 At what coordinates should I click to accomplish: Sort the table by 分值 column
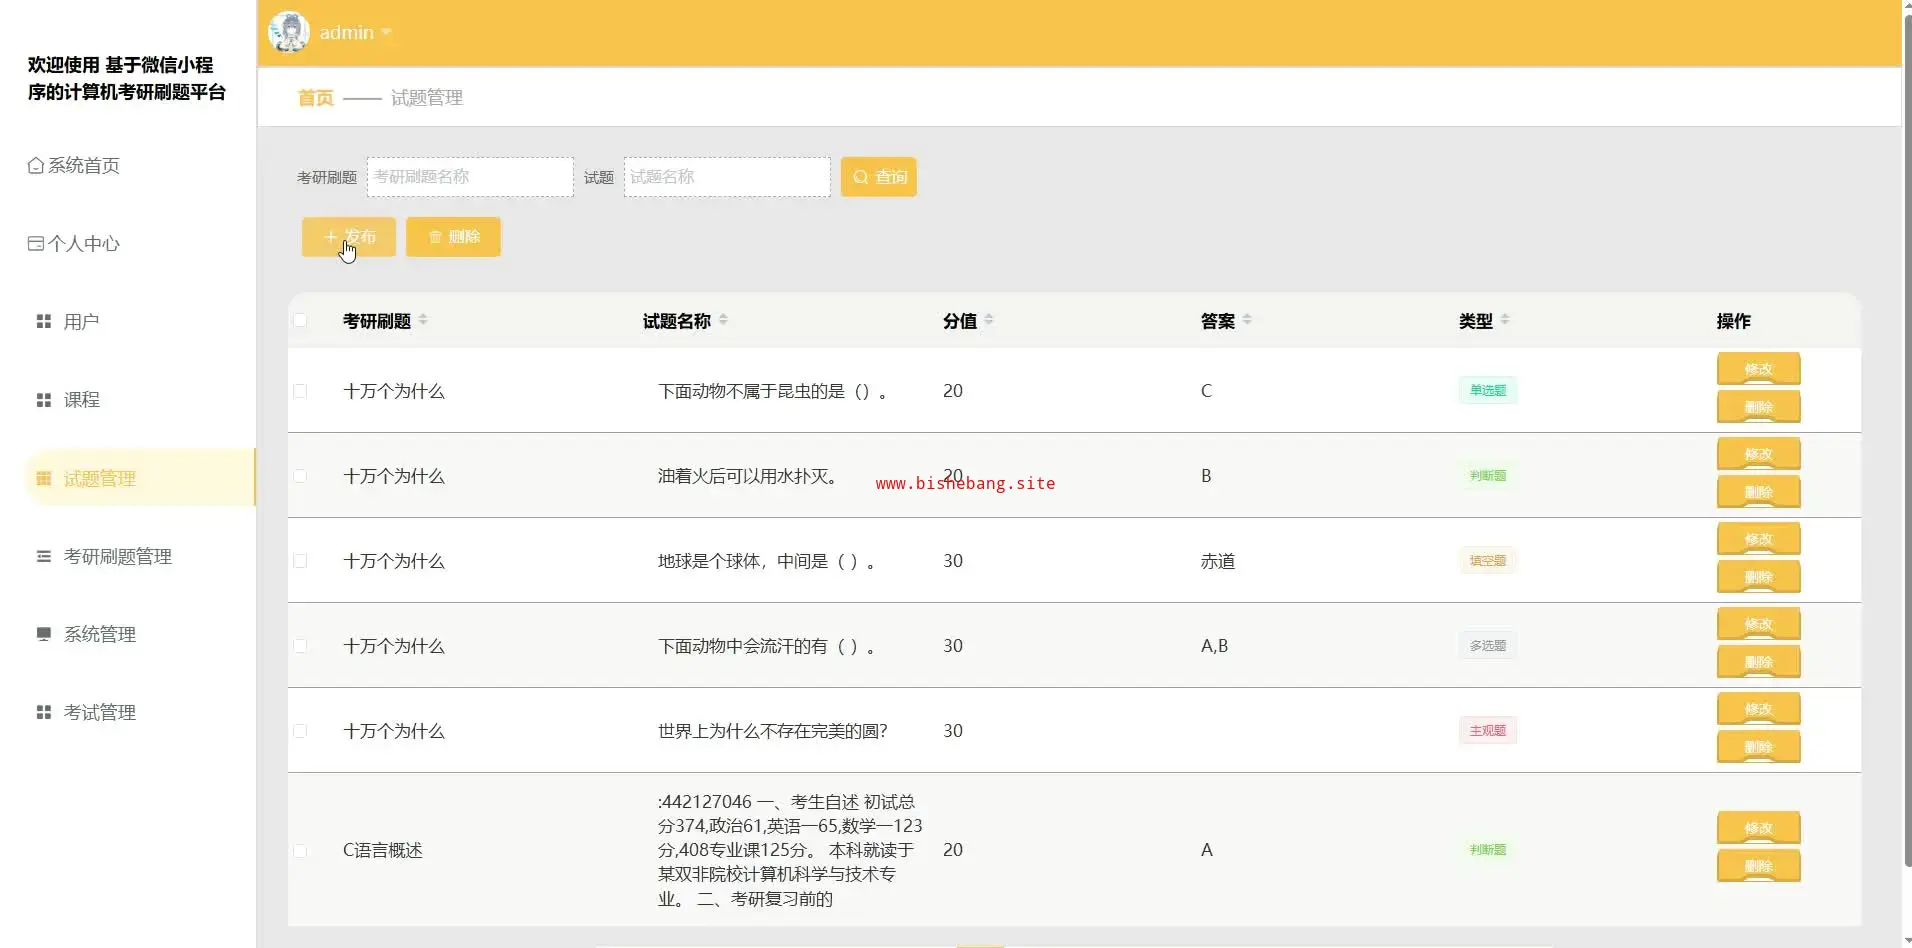tap(989, 320)
